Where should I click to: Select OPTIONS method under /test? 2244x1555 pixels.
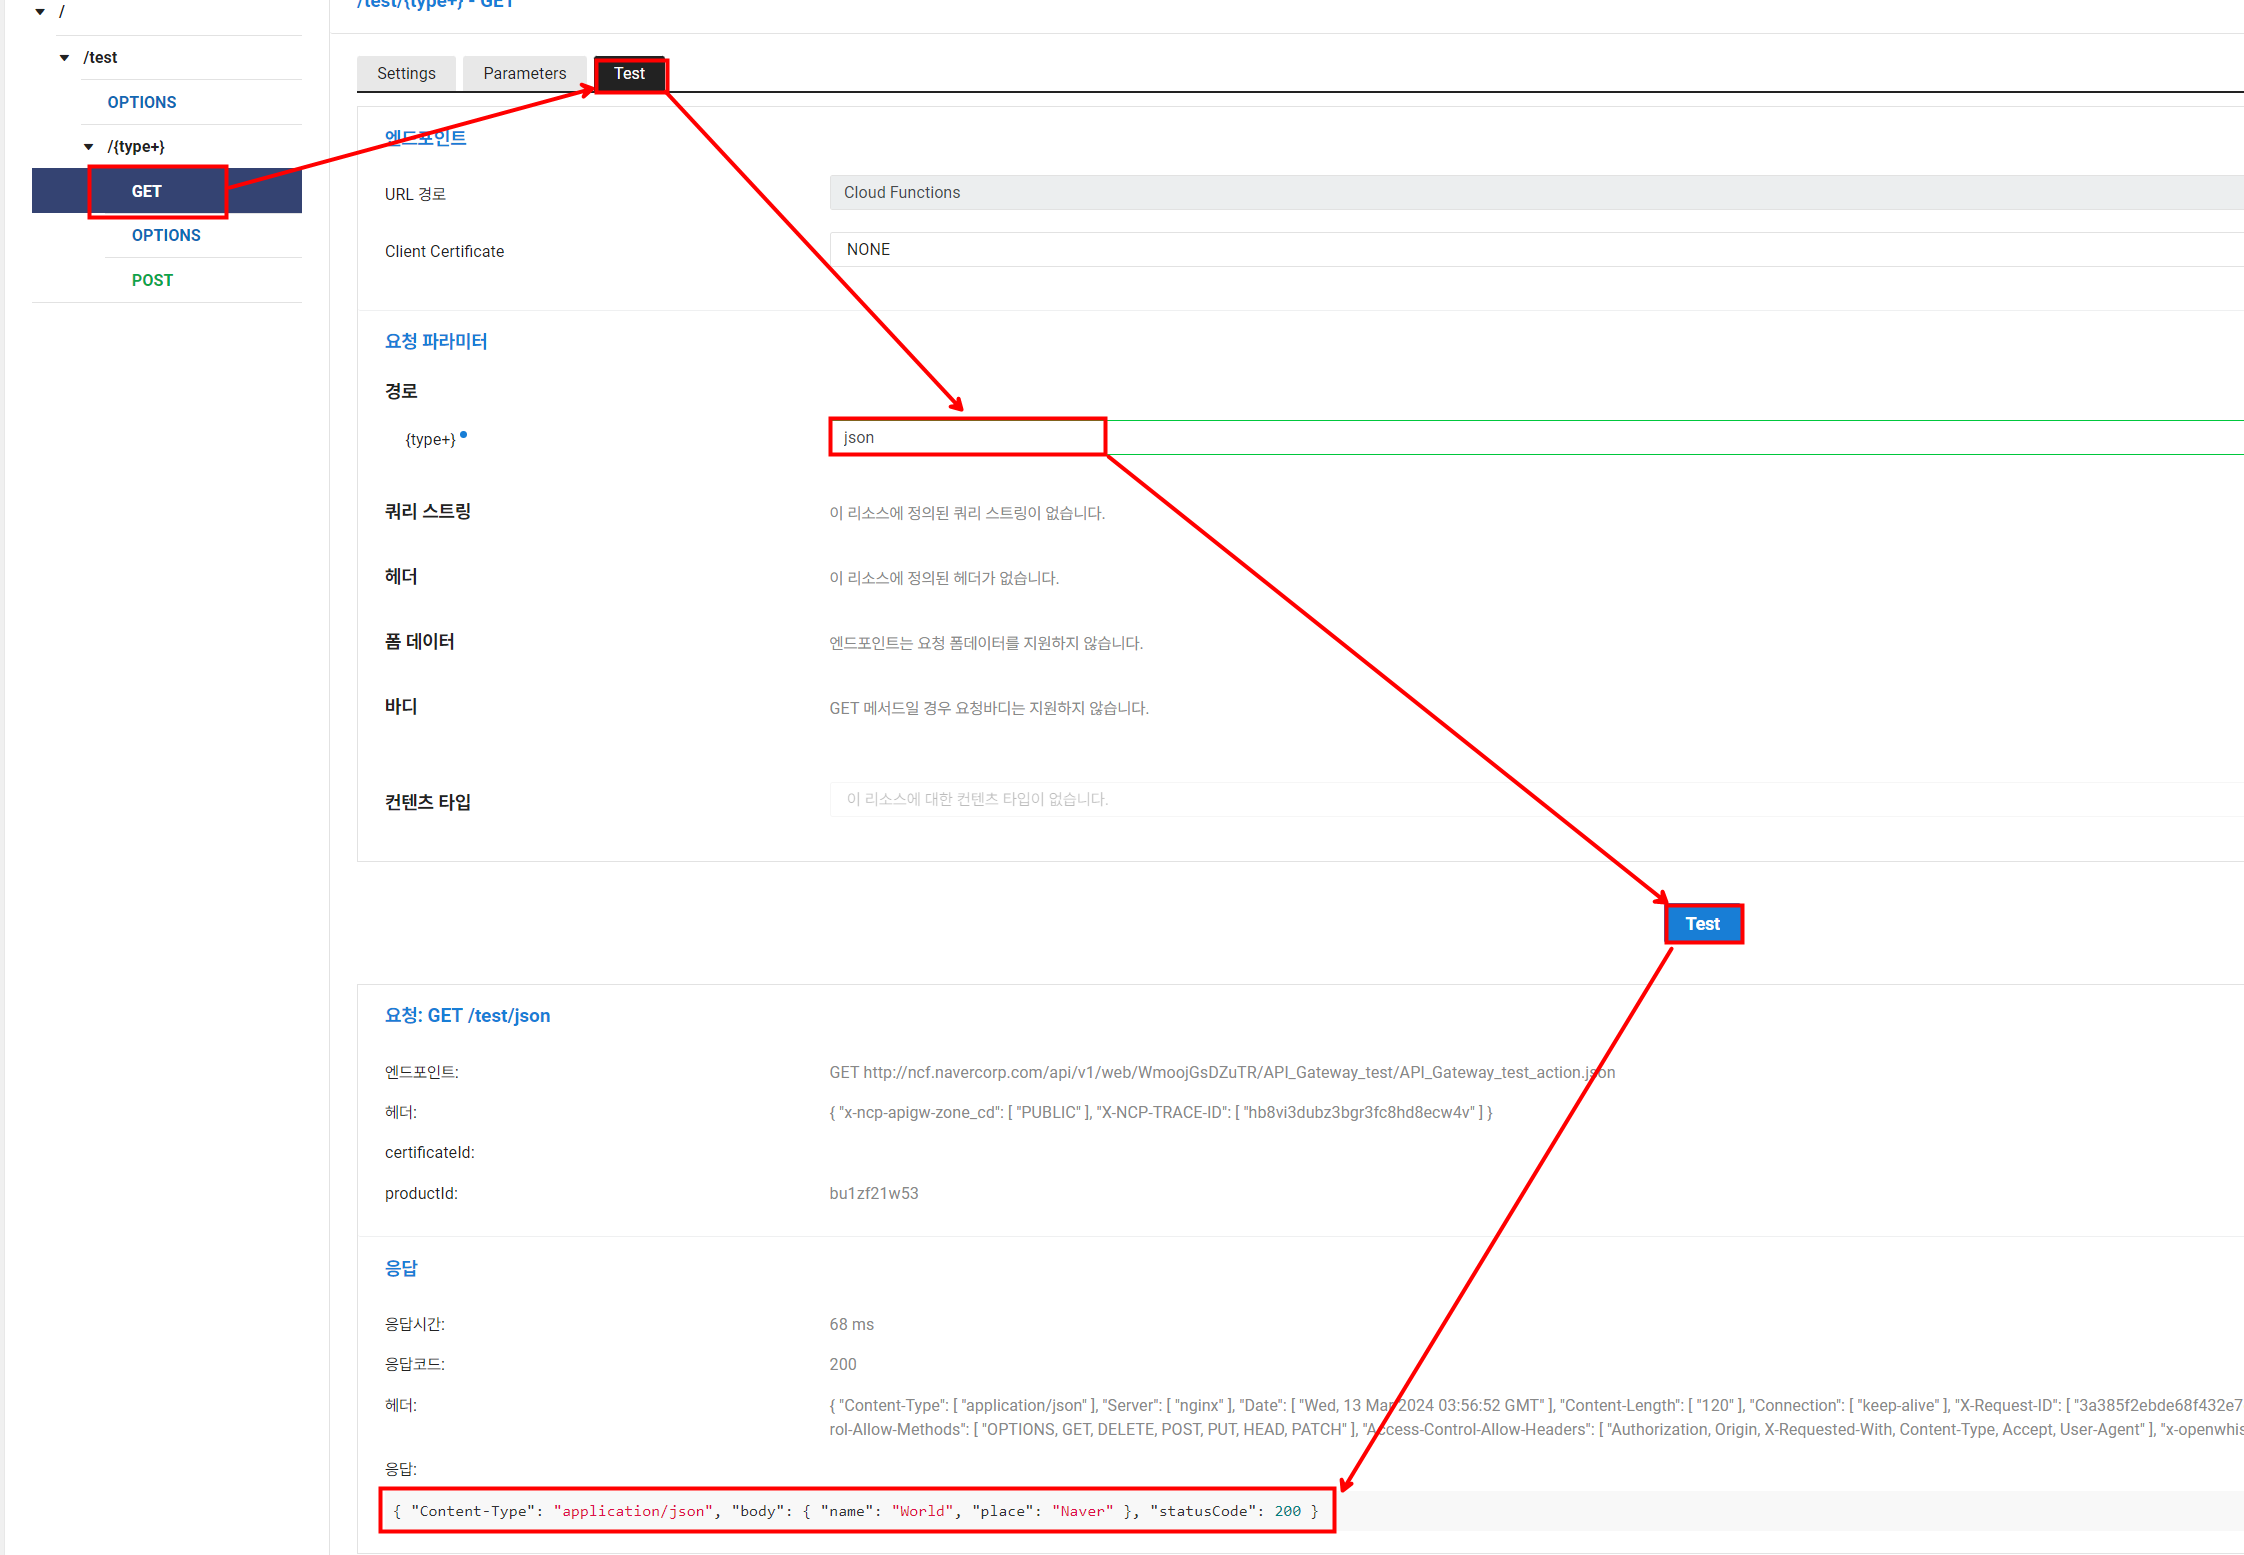click(142, 102)
